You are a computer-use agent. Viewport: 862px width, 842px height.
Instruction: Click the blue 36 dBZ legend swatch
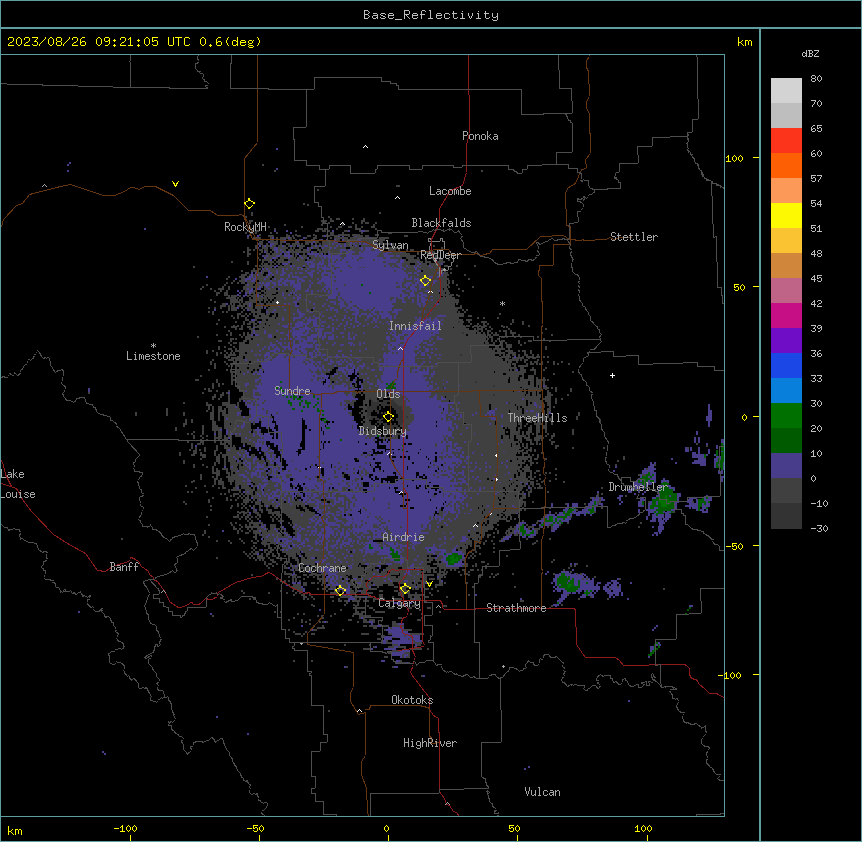pos(786,365)
